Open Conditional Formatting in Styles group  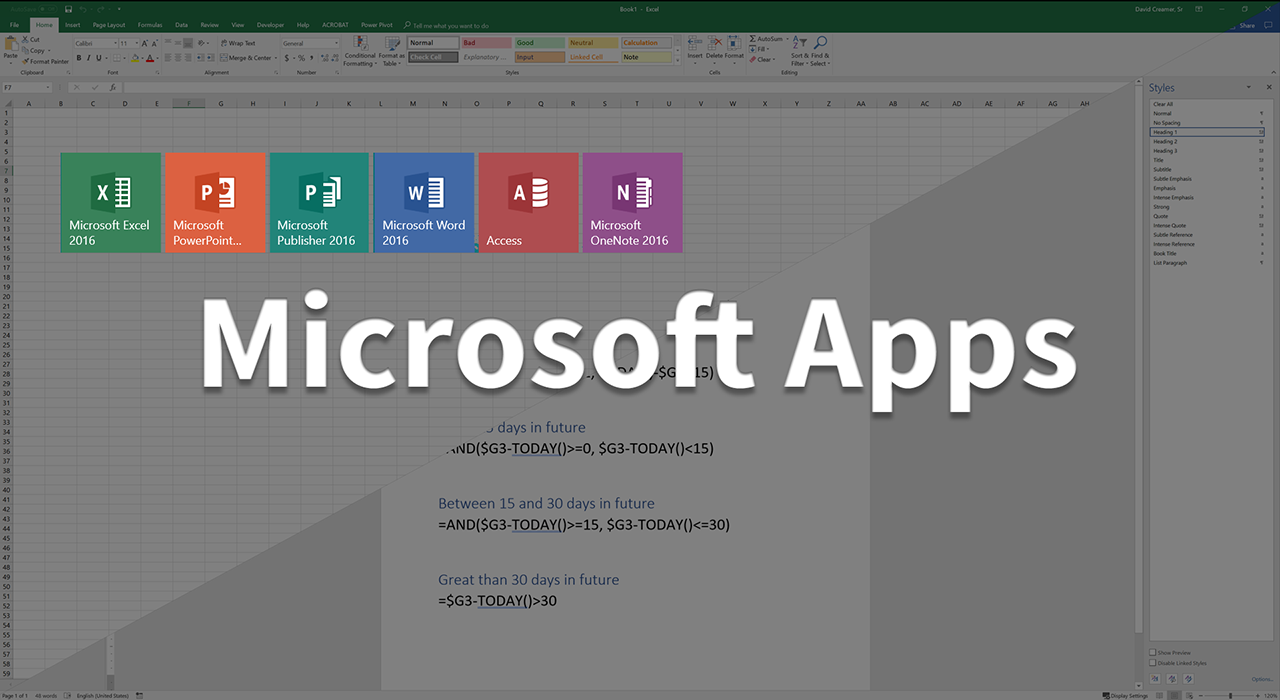tap(360, 51)
